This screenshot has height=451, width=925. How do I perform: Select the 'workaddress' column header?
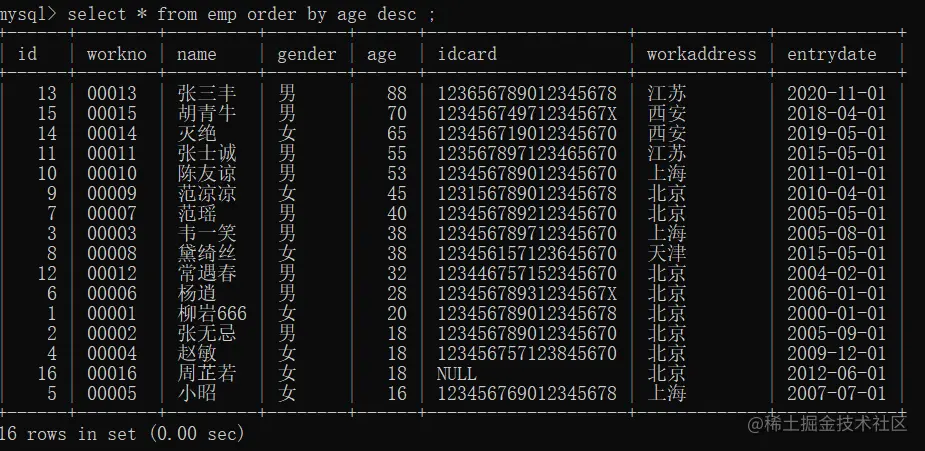tap(701, 54)
